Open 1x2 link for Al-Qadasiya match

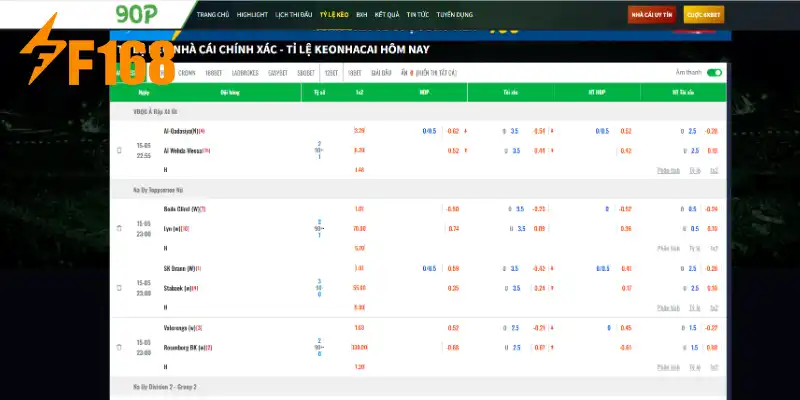point(714,170)
